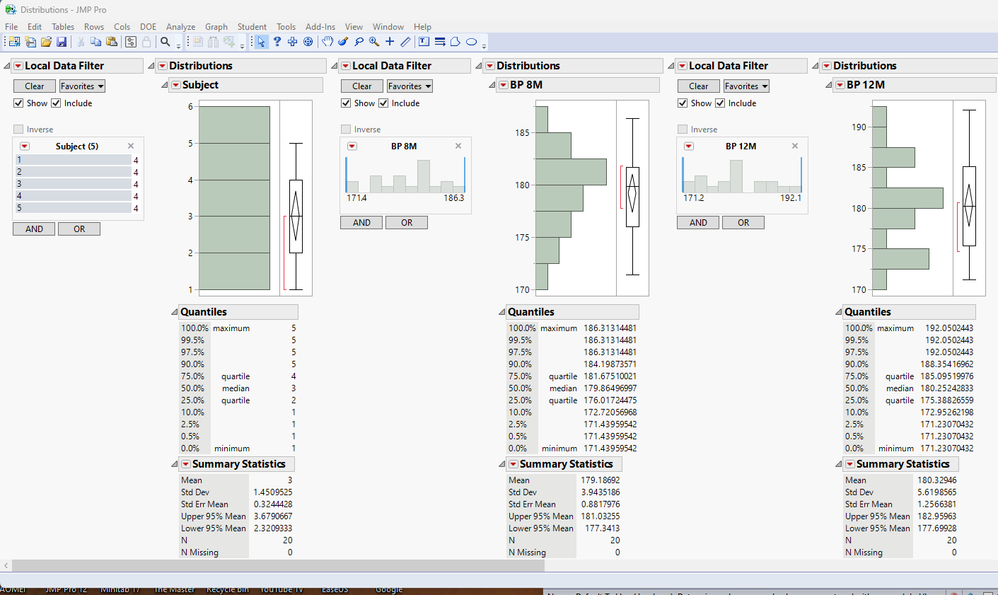Image resolution: width=998 pixels, height=595 pixels.
Task: Click Clear button in Subject data filter
Action: pos(34,86)
